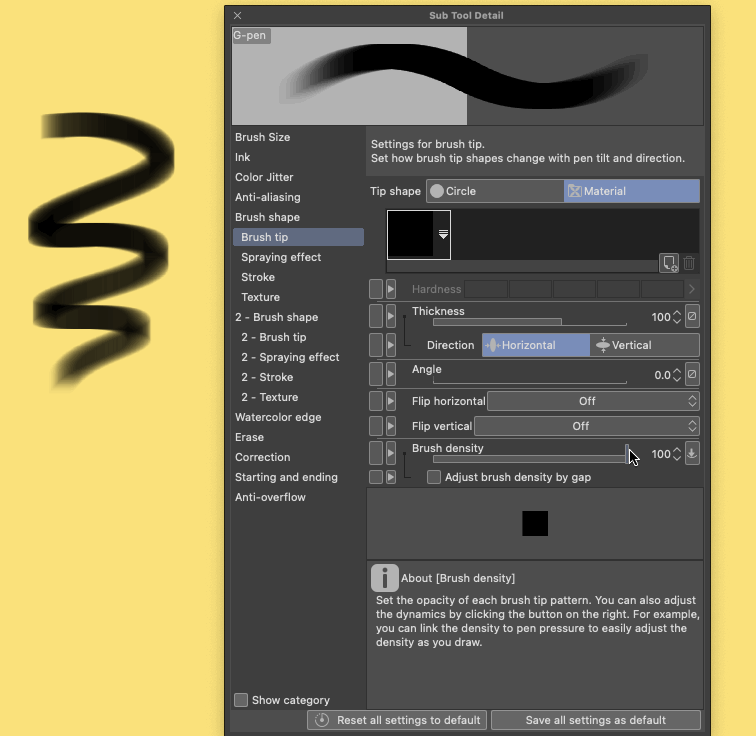This screenshot has width=756, height=736.
Task: Click the Brush density value stepper arrows
Action: pyautogui.click(x=677, y=454)
